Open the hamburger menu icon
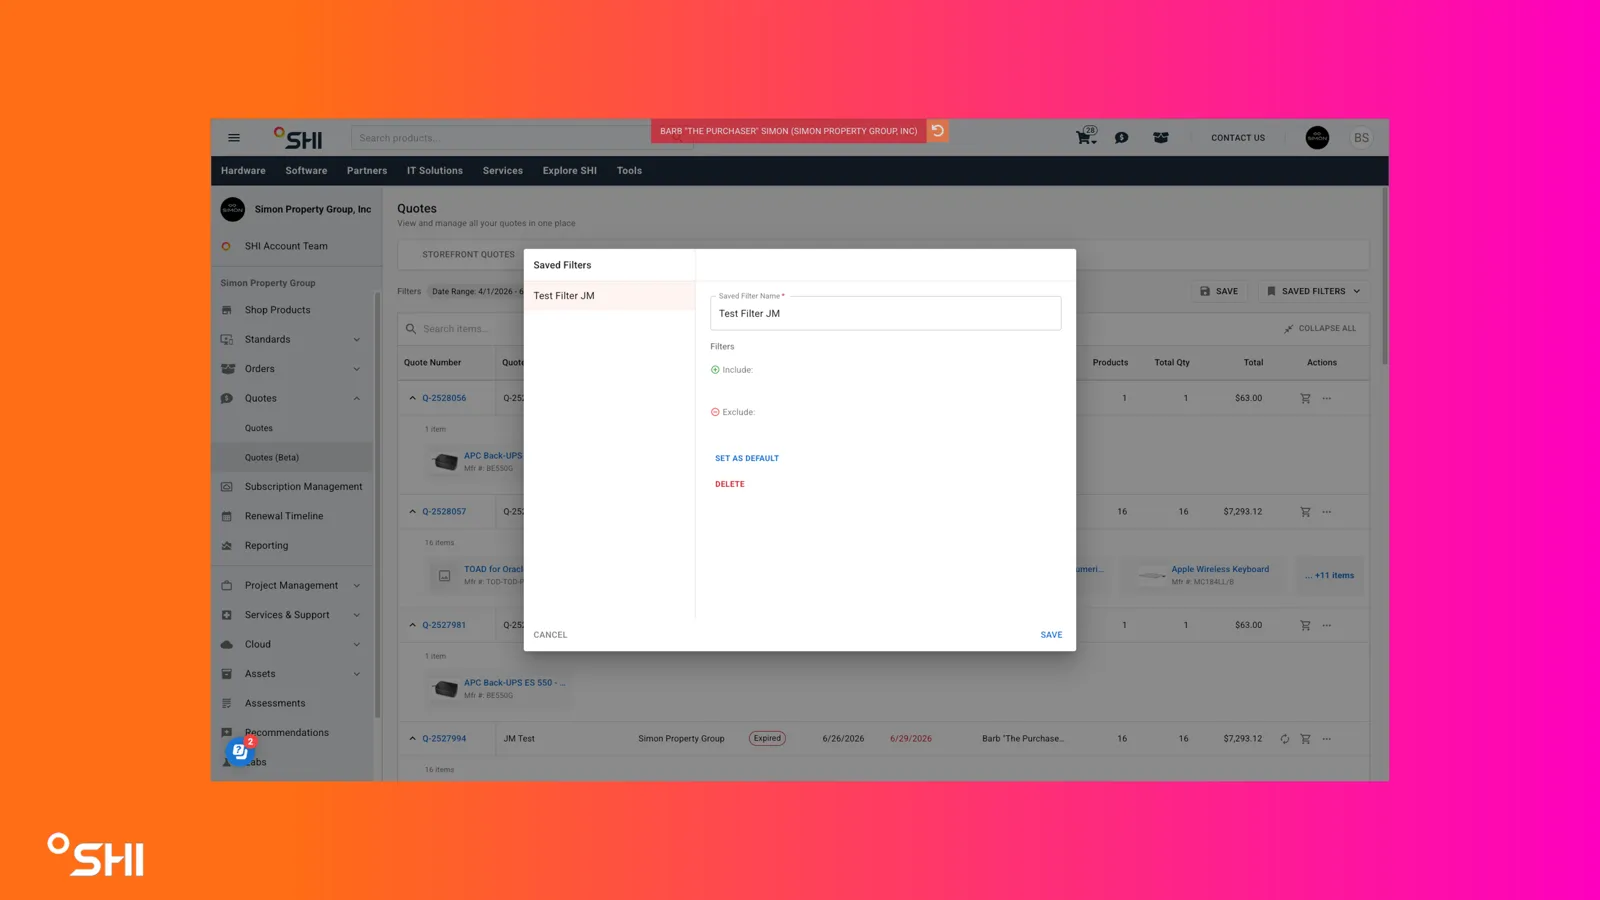The width and height of the screenshot is (1600, 900). pos(234,138)
